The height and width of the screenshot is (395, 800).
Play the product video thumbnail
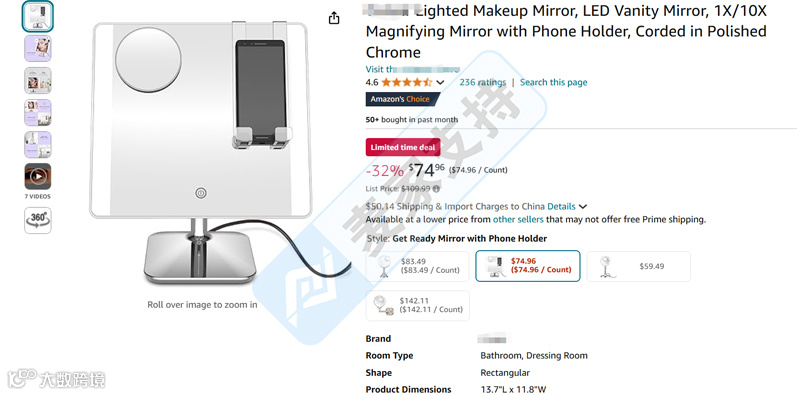(38, 176)
